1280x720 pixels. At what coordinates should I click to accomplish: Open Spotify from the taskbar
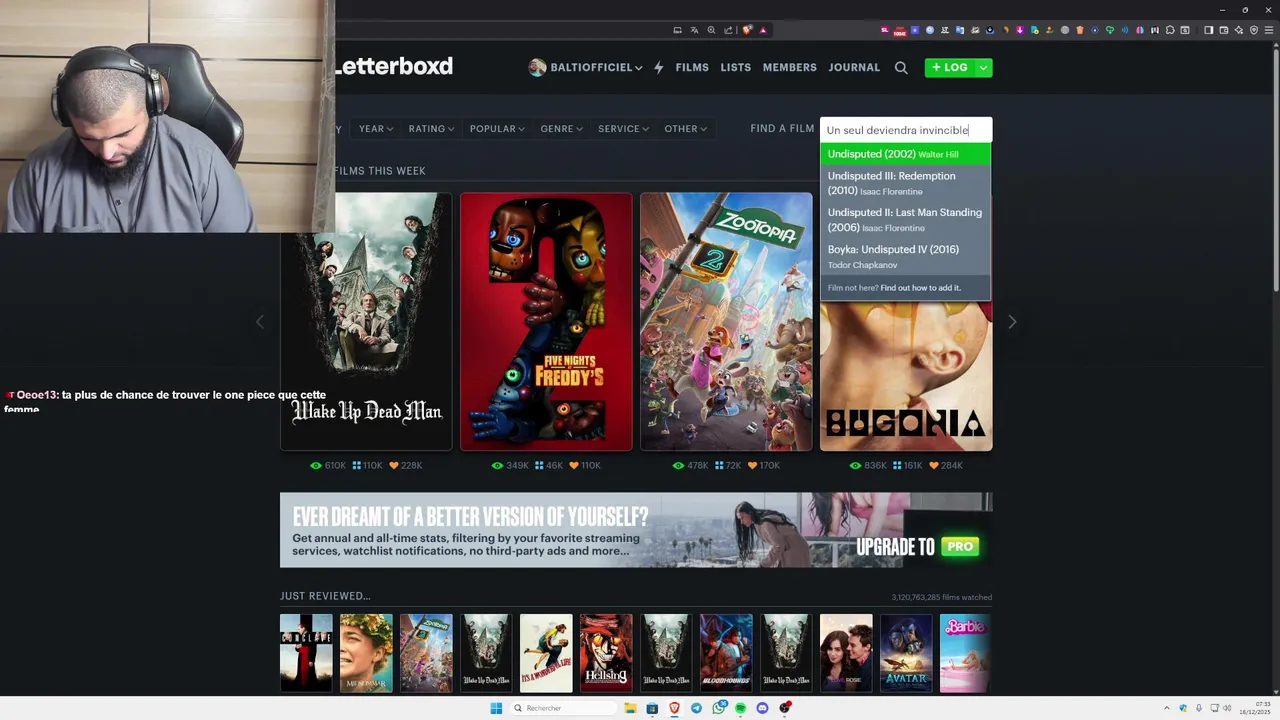pyautogui.click(x=741, y=708)
